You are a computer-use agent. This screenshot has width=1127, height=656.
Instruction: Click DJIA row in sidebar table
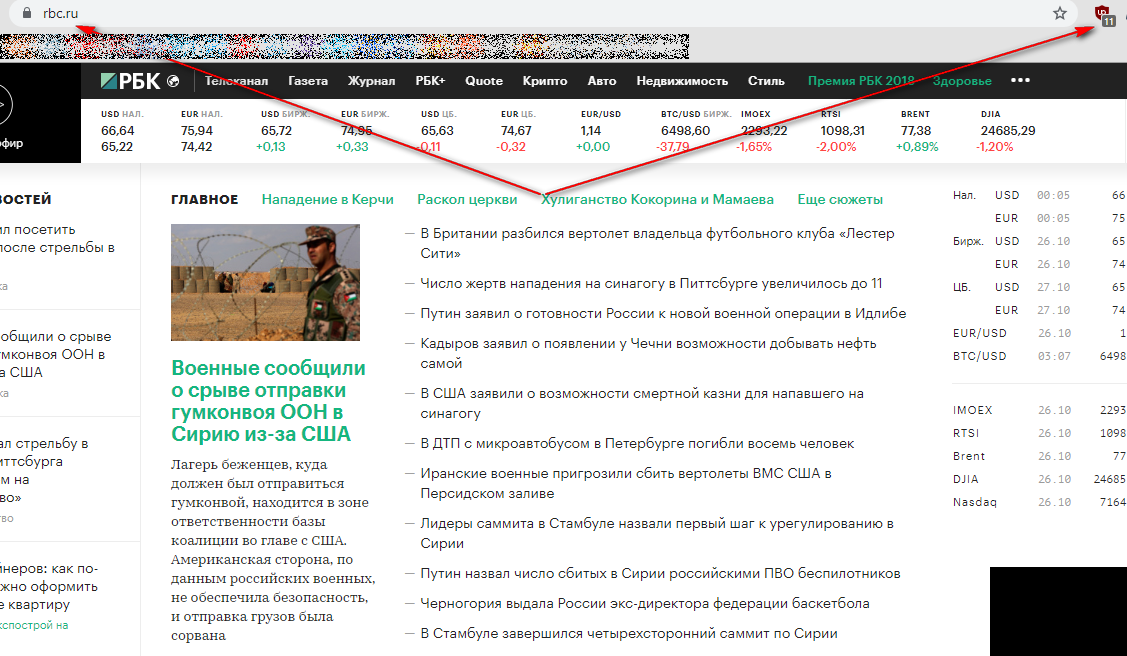pyautogui.click(x=1039, y=479)
